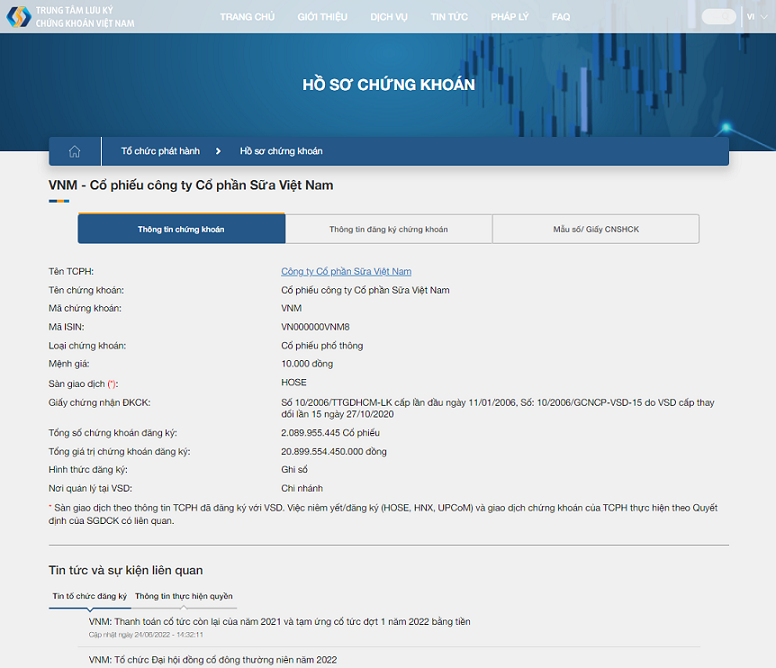Open the Trang chủ menu
776x668 pixels.
click(247, 17)
